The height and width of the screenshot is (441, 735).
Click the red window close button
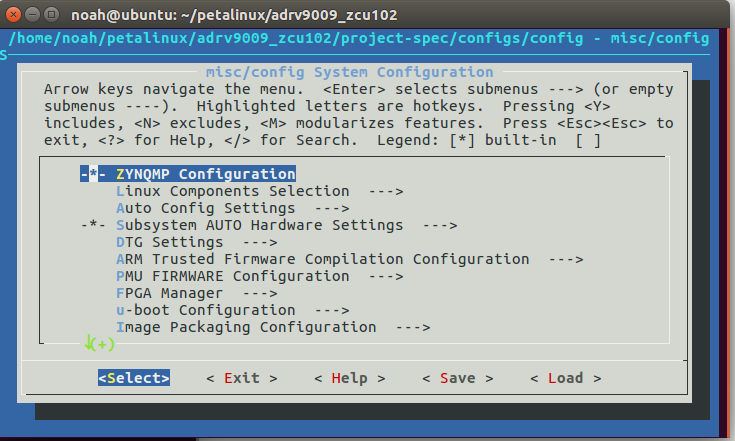pos(14,15)
